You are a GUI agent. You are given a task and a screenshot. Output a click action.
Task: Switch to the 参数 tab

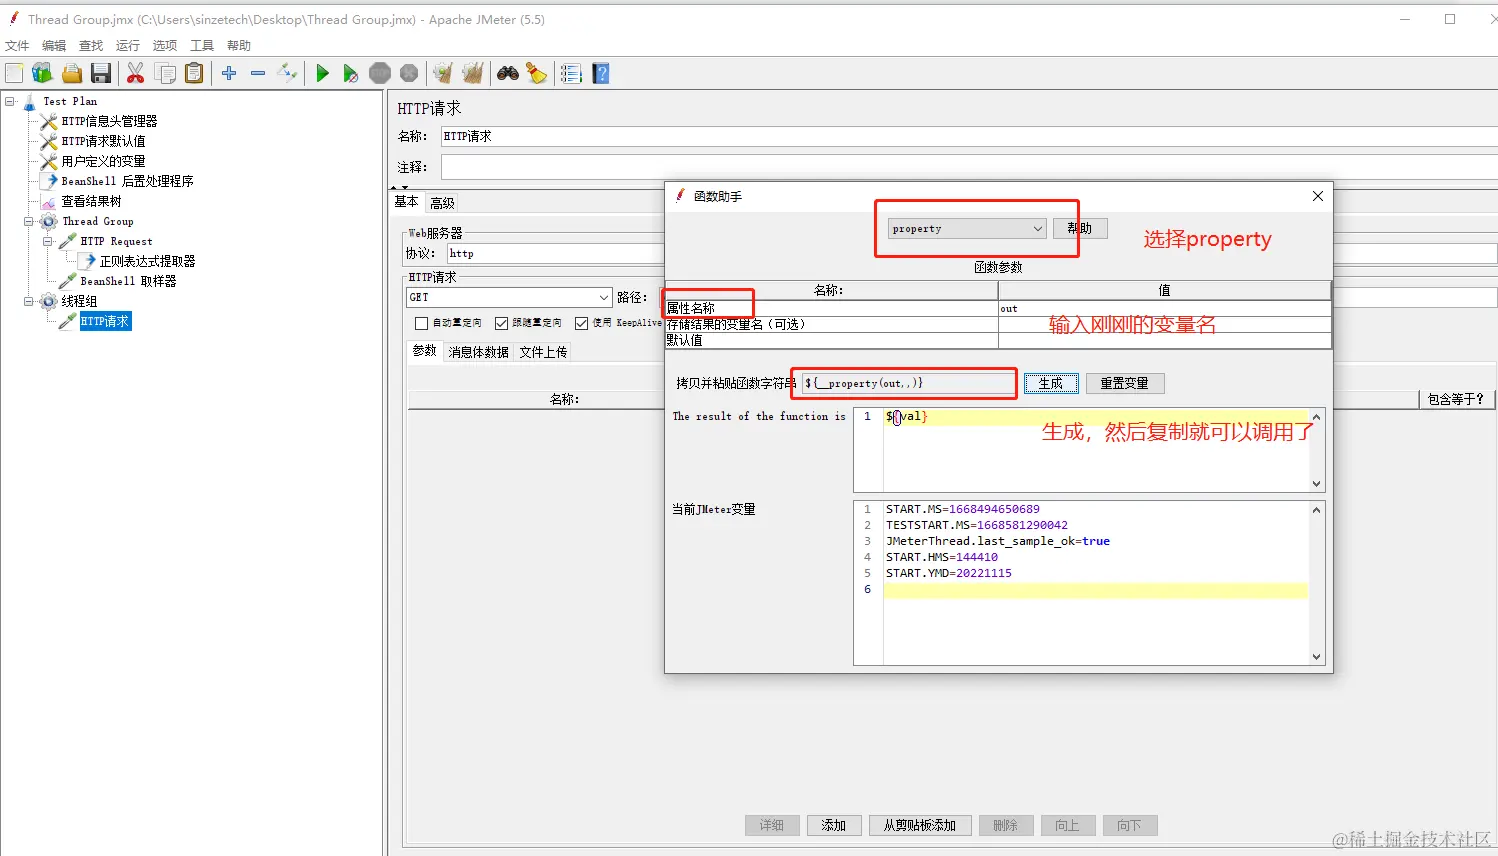coord(425,351)
